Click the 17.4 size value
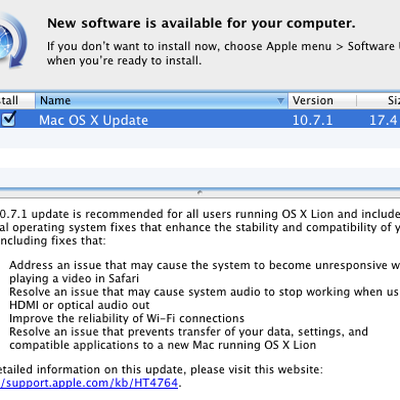 pyautogui.click(x=383, y=120)
